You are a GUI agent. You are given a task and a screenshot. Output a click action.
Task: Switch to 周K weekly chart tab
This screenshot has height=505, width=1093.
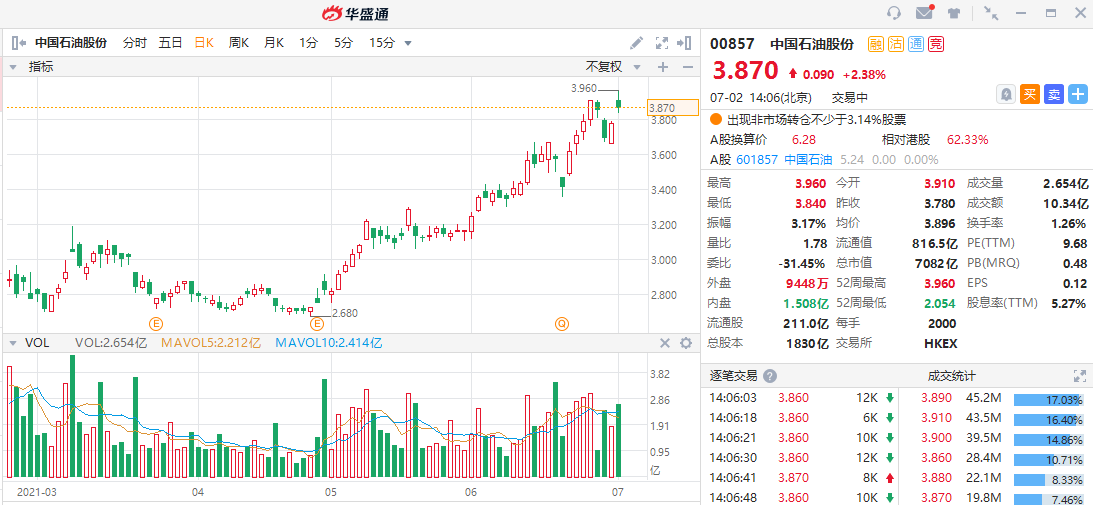(x=238, y=43)
